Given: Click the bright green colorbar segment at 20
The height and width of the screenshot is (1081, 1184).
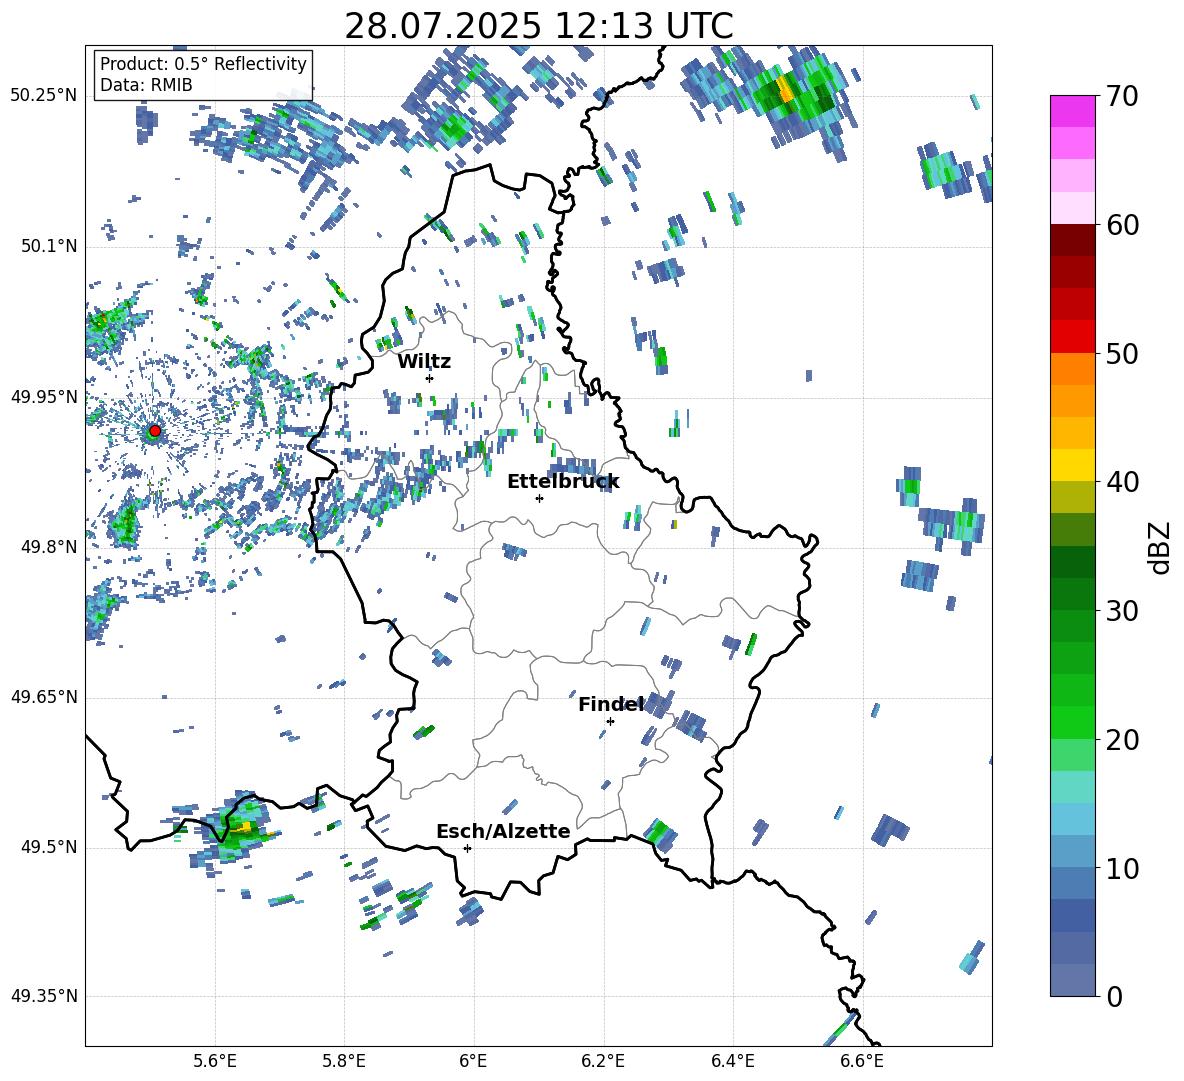Looking at the screenshot, I should point(1073,723).
